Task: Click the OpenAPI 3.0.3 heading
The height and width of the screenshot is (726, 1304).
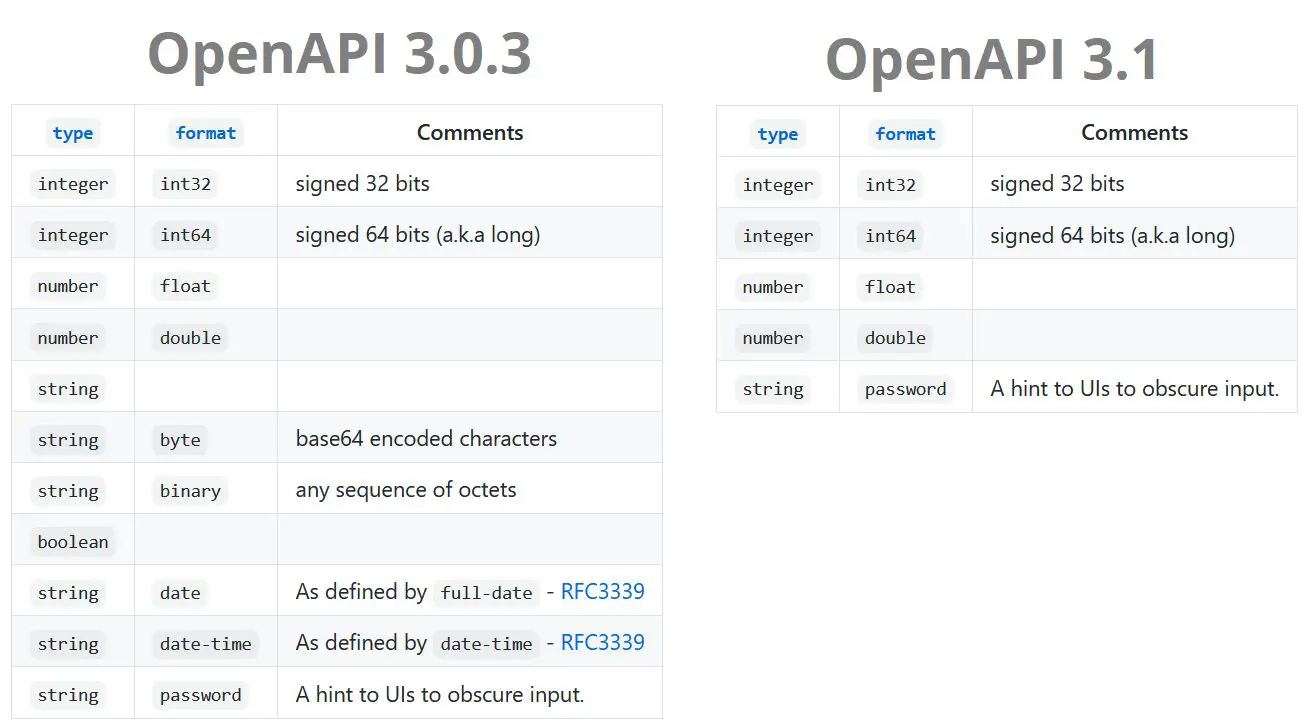Action: click(339, 53)
